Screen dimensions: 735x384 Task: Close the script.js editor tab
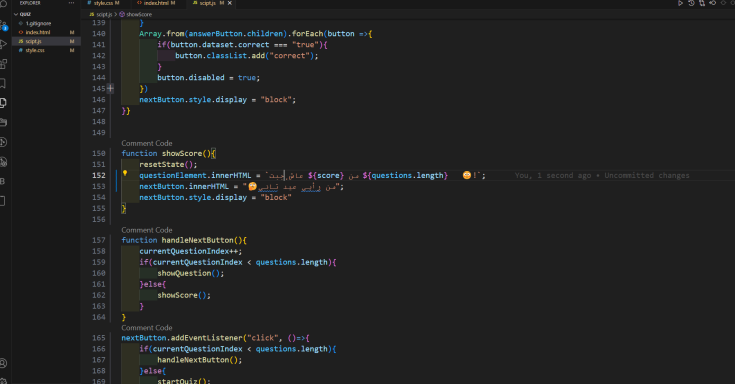(230, 3)
